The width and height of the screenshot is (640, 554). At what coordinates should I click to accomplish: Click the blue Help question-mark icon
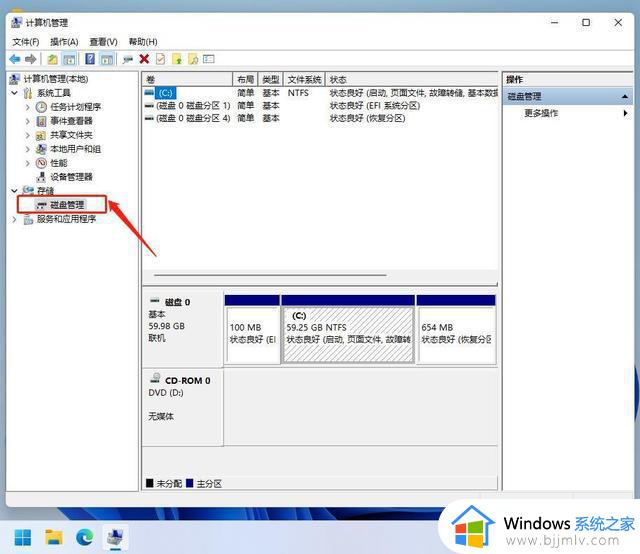coord(90,59)
